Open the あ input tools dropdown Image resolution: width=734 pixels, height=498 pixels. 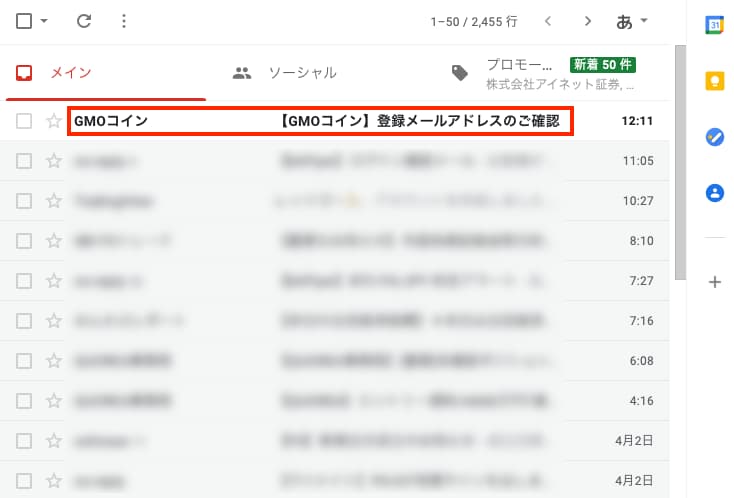pyautogui.click(x=631, y=21)
